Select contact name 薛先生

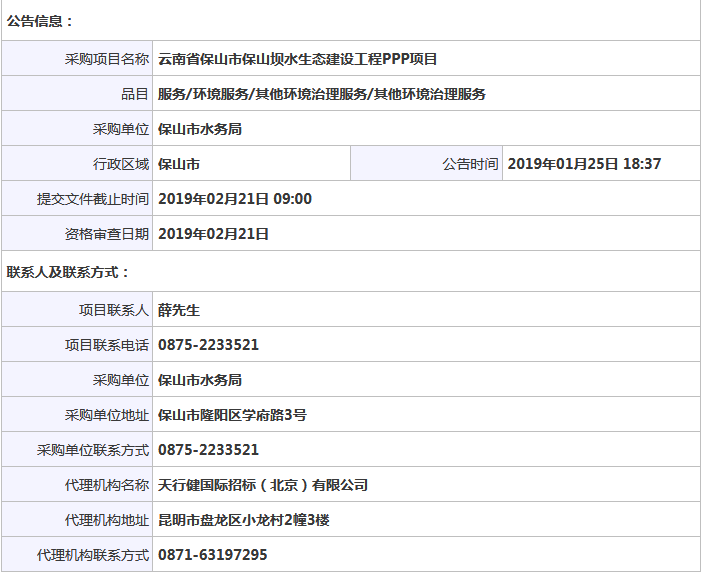coord(178,310)
